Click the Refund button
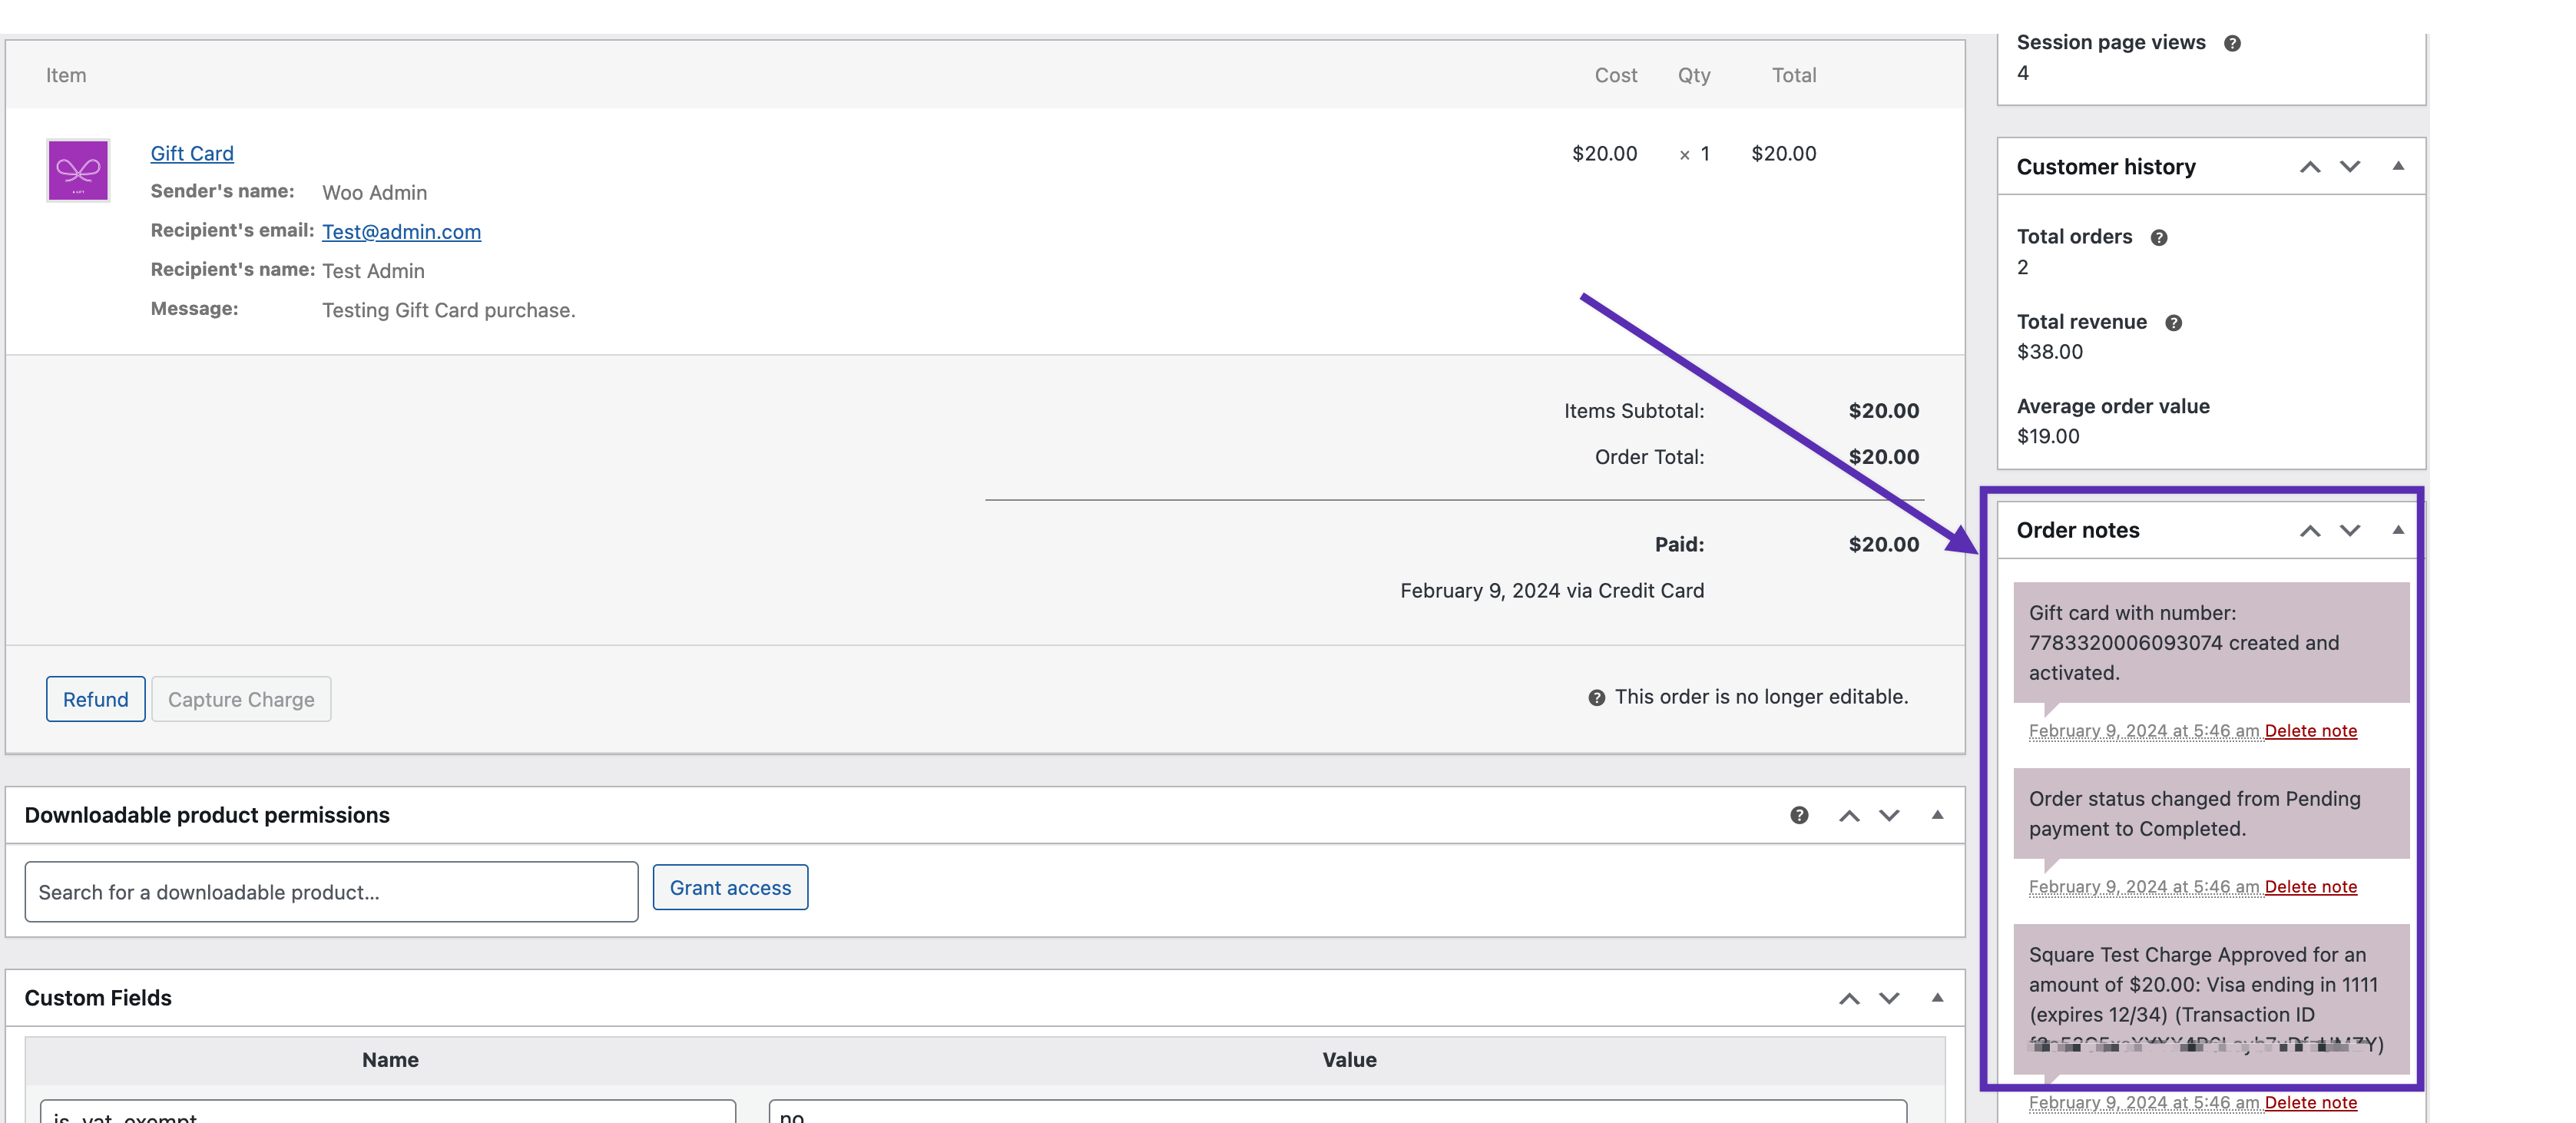2576x1123 pixels. pyautogui.click(x=95, y=699)
